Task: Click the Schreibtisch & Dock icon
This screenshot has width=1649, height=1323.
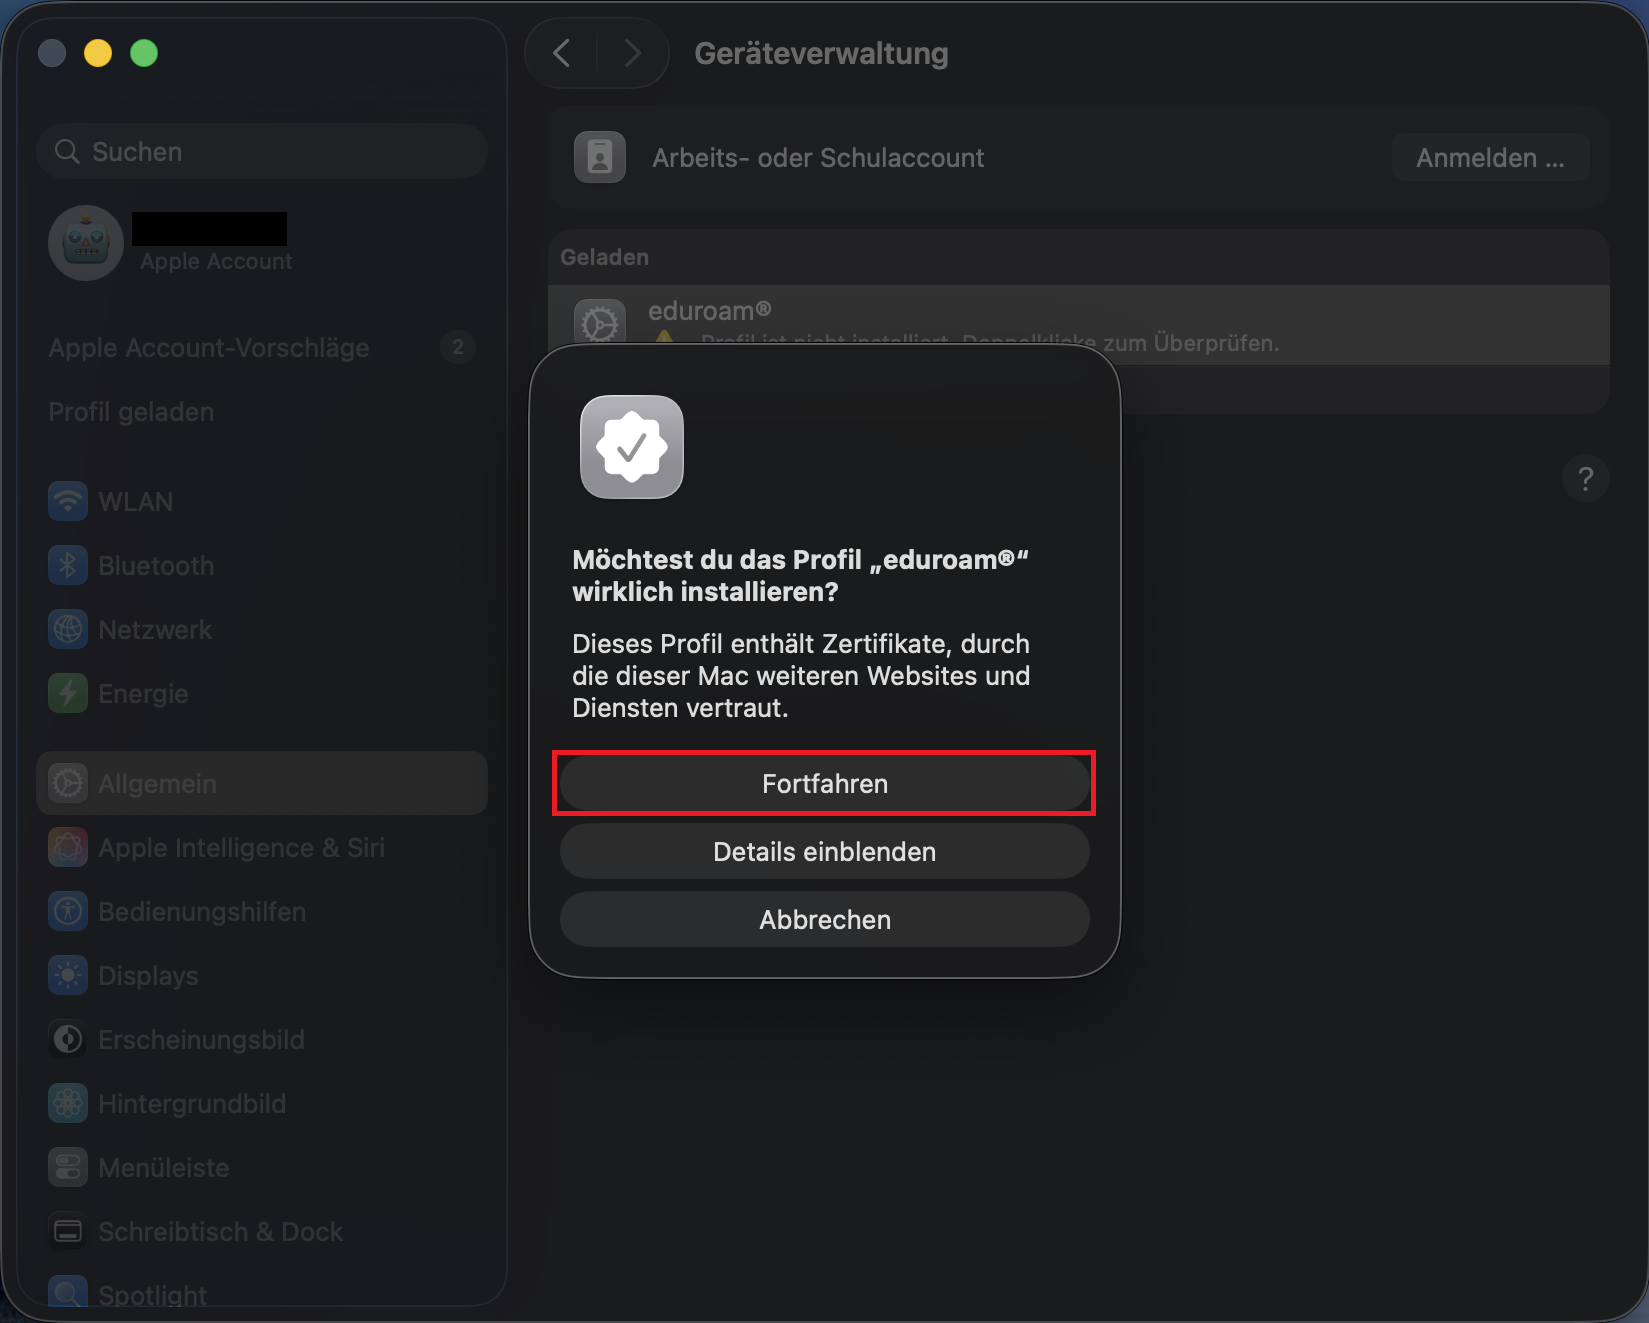Action: coord(68,1231)
